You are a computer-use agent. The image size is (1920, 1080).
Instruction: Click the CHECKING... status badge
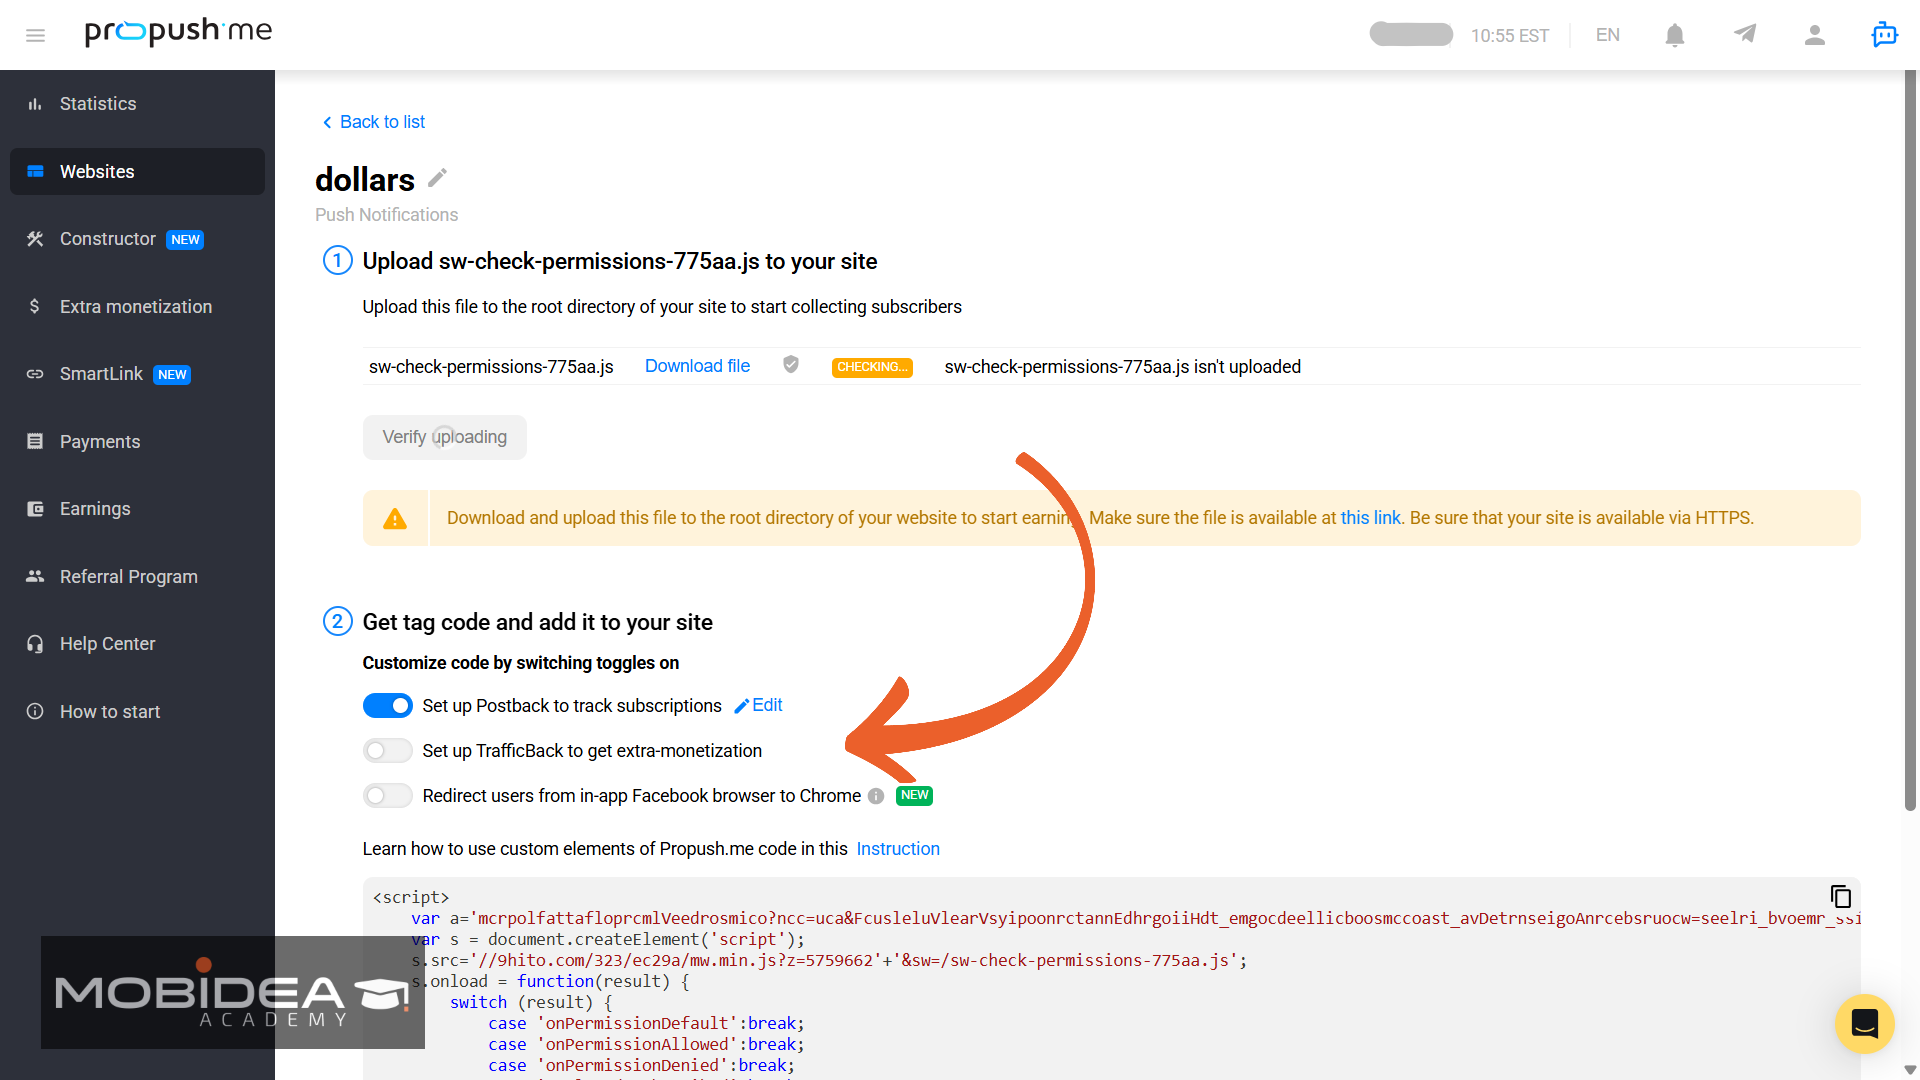(x=872, y=367)
